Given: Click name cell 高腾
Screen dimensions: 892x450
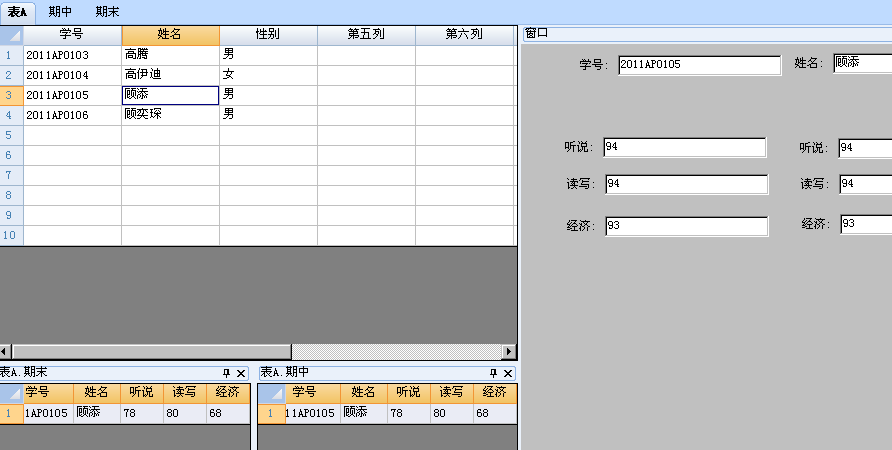Looking at the screenshot, I should tap(170, 56).
